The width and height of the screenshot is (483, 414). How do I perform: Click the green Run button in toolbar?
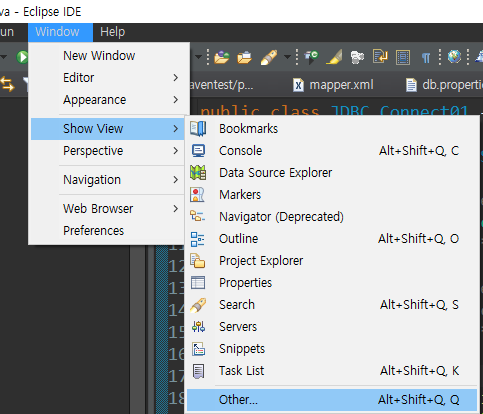pyautogui.click(x=22, y=57)
